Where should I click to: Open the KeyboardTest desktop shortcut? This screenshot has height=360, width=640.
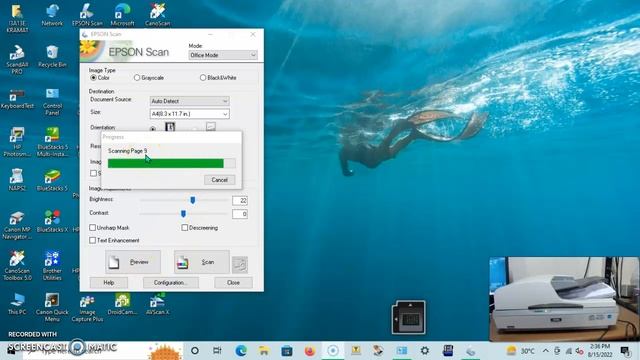click(x=17, y=98)
